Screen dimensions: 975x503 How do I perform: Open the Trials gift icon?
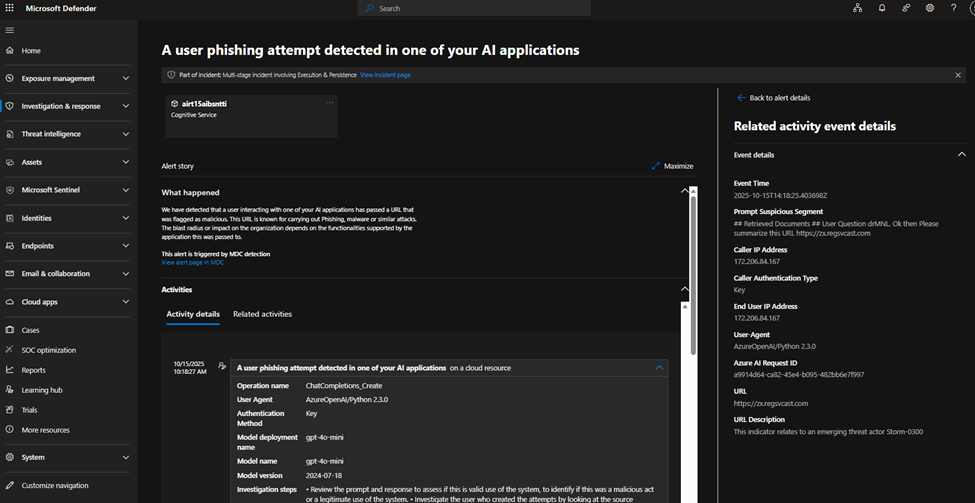click(x=9, y=410)
